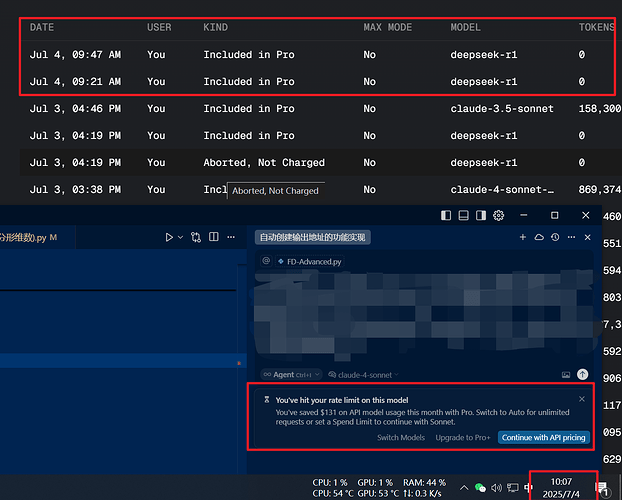Click the hourglass rate limit icon
622x500 pixels.
[x=267, y=400]
